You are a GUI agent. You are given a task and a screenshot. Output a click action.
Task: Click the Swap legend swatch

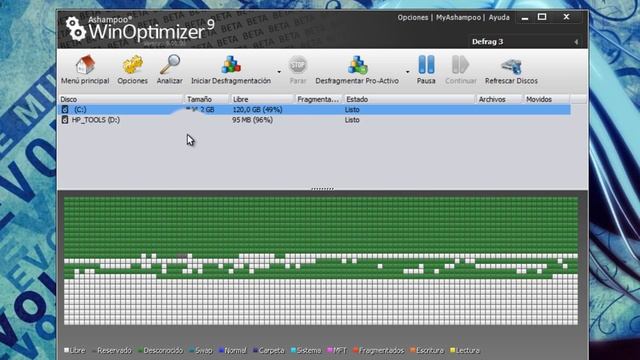click(x=192, y=350)
